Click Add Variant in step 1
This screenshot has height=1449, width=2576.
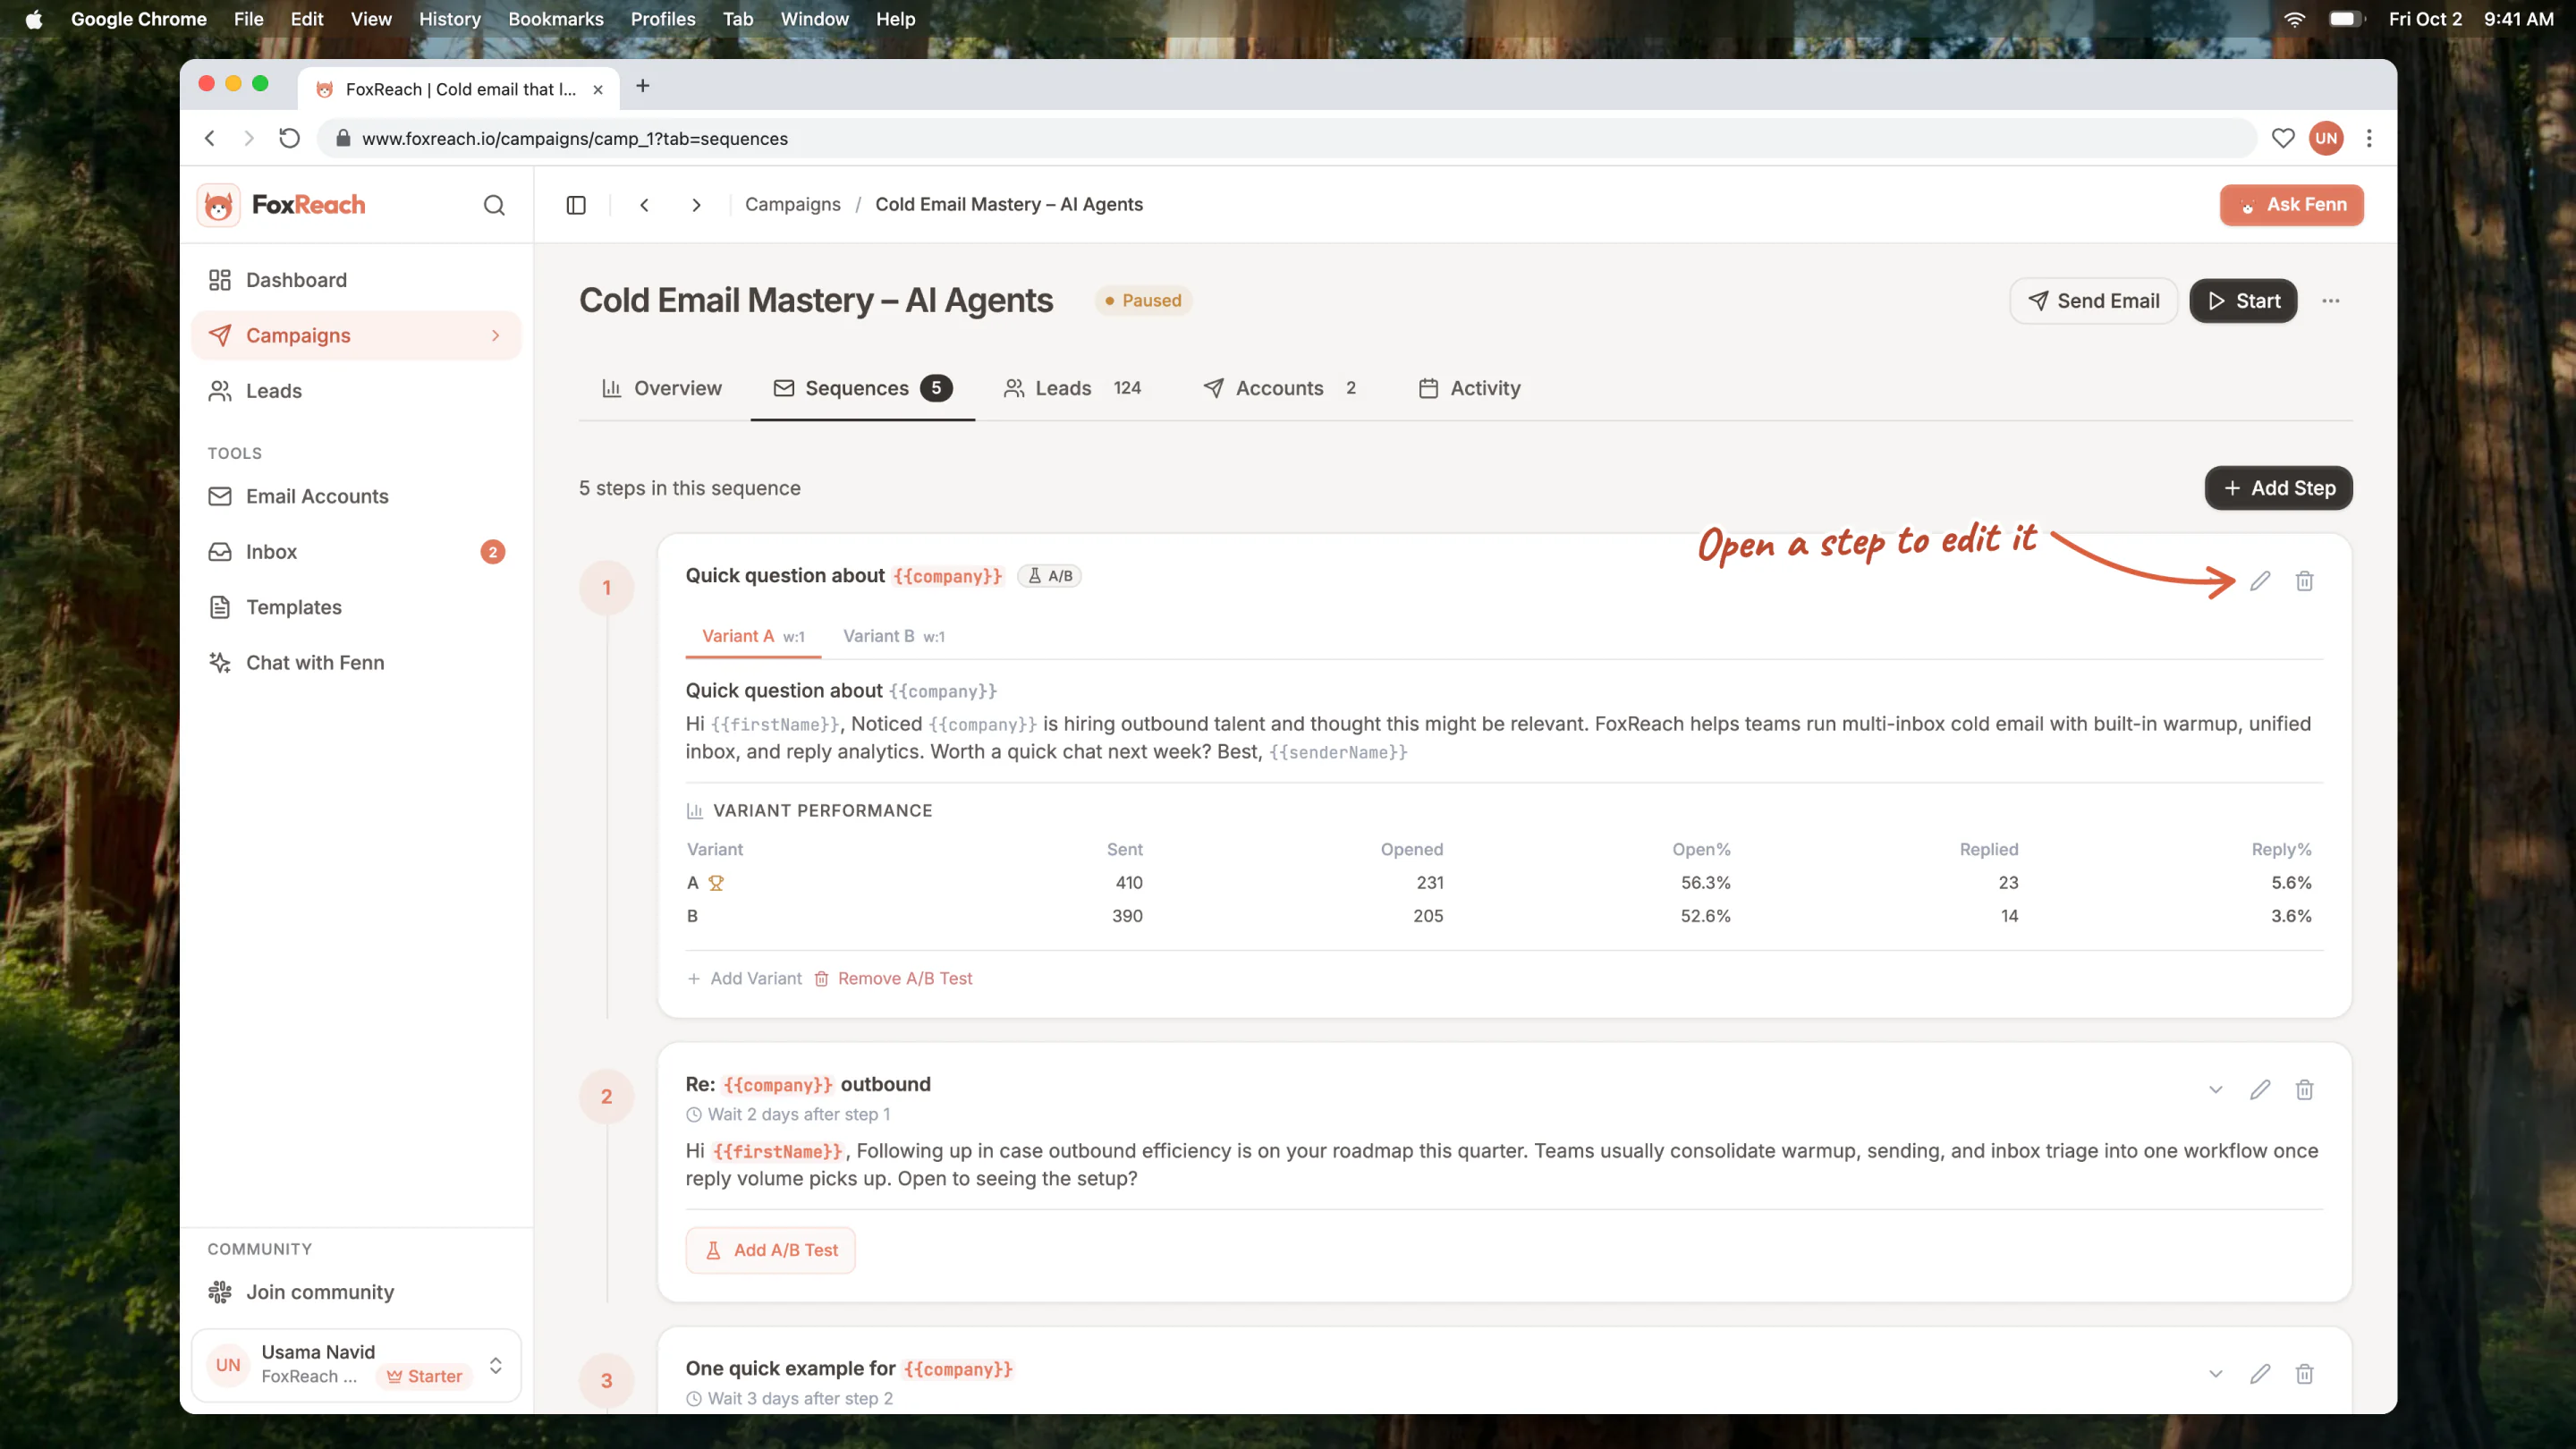click(744, 979)
